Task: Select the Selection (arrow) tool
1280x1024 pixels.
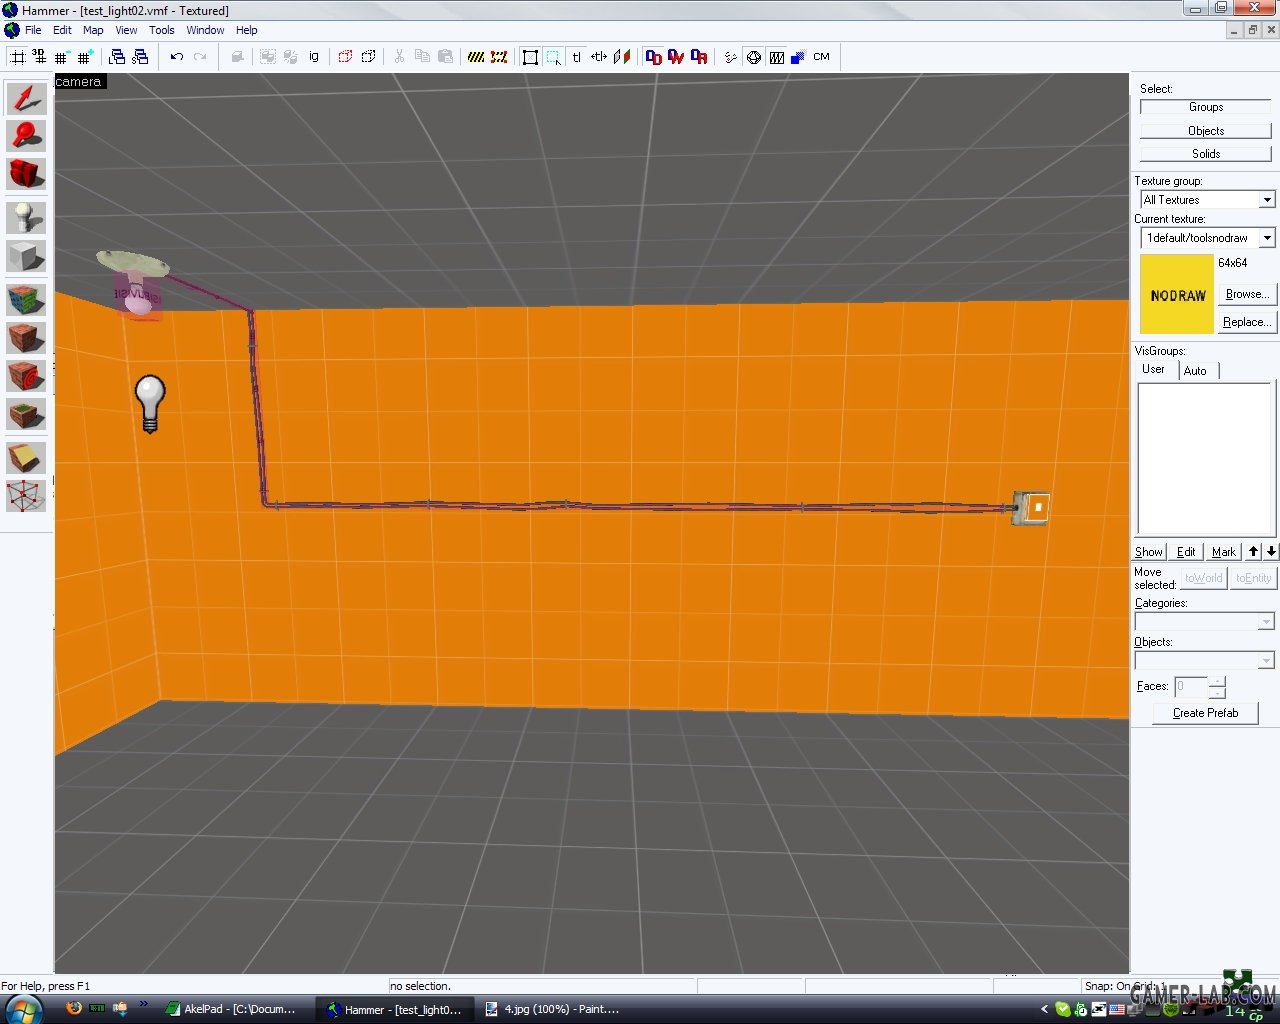Action: [26, 98]
